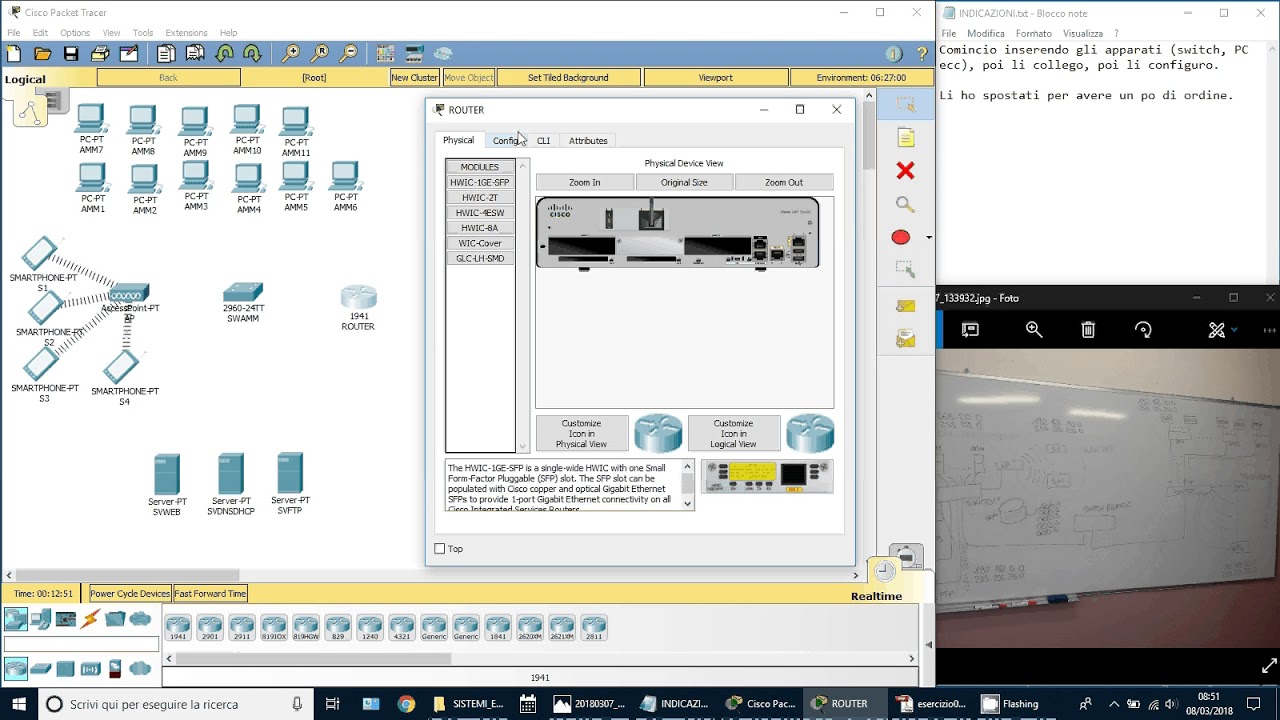Open the custom devices dialog icon
Viewport: 1280px width, 720px height.
click(x=414, y=54)
